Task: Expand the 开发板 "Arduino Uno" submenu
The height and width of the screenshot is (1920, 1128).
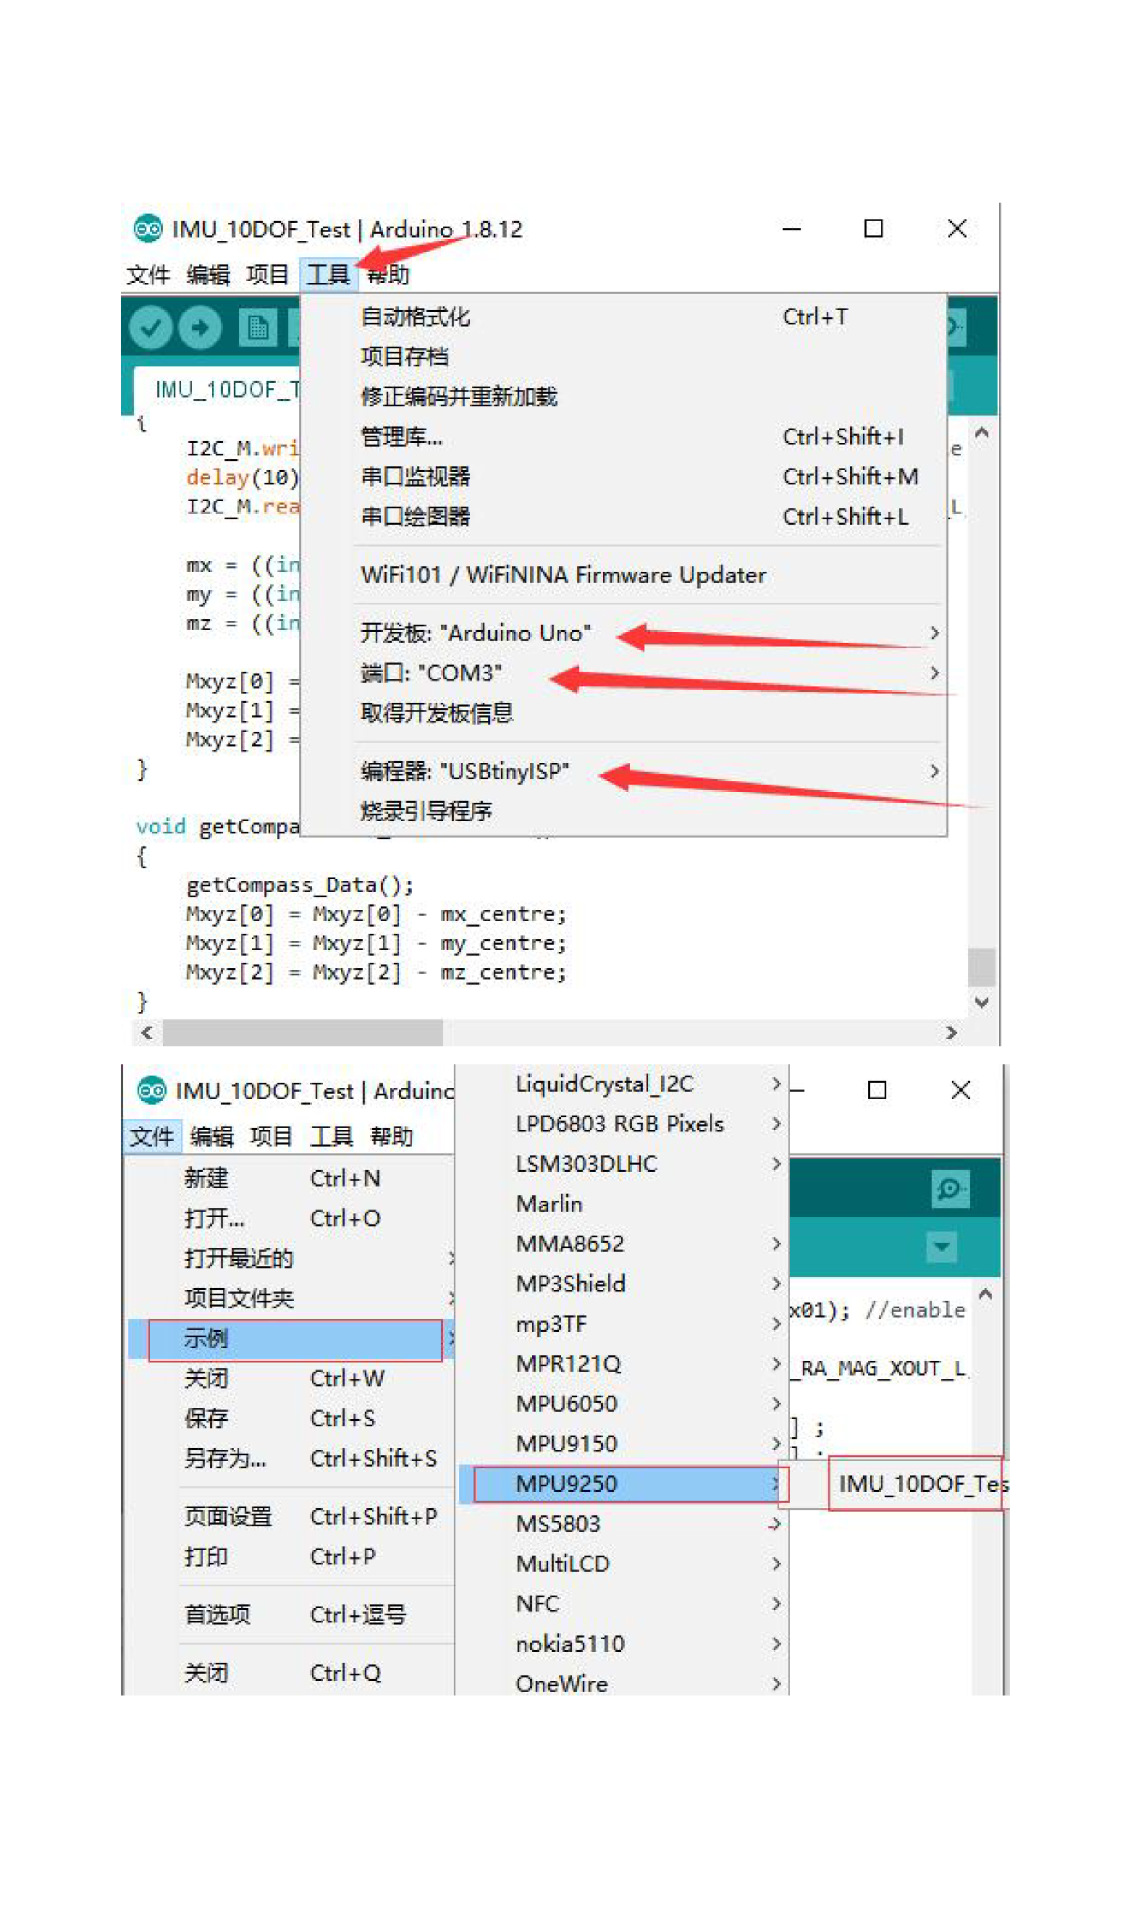Action: tap(624, 633)
